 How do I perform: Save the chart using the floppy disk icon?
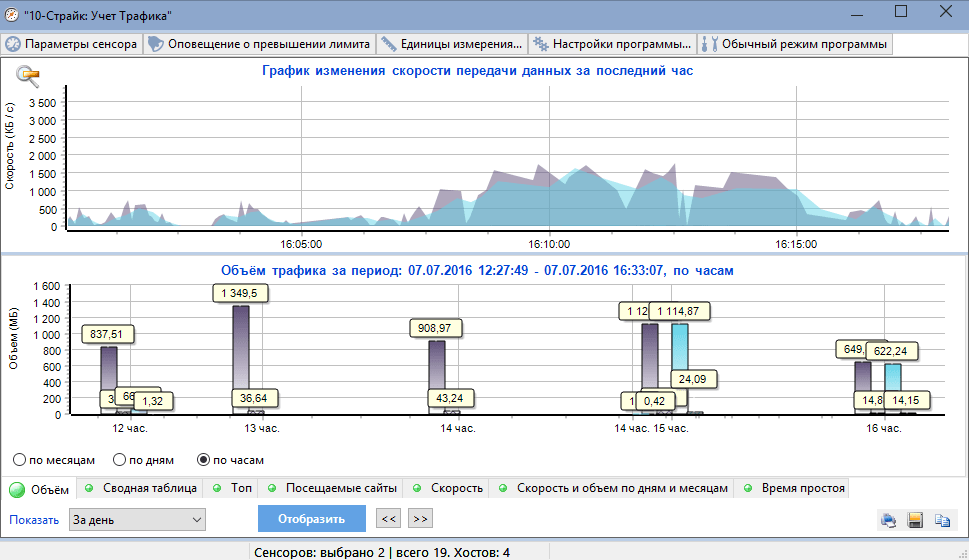(915, 520)
